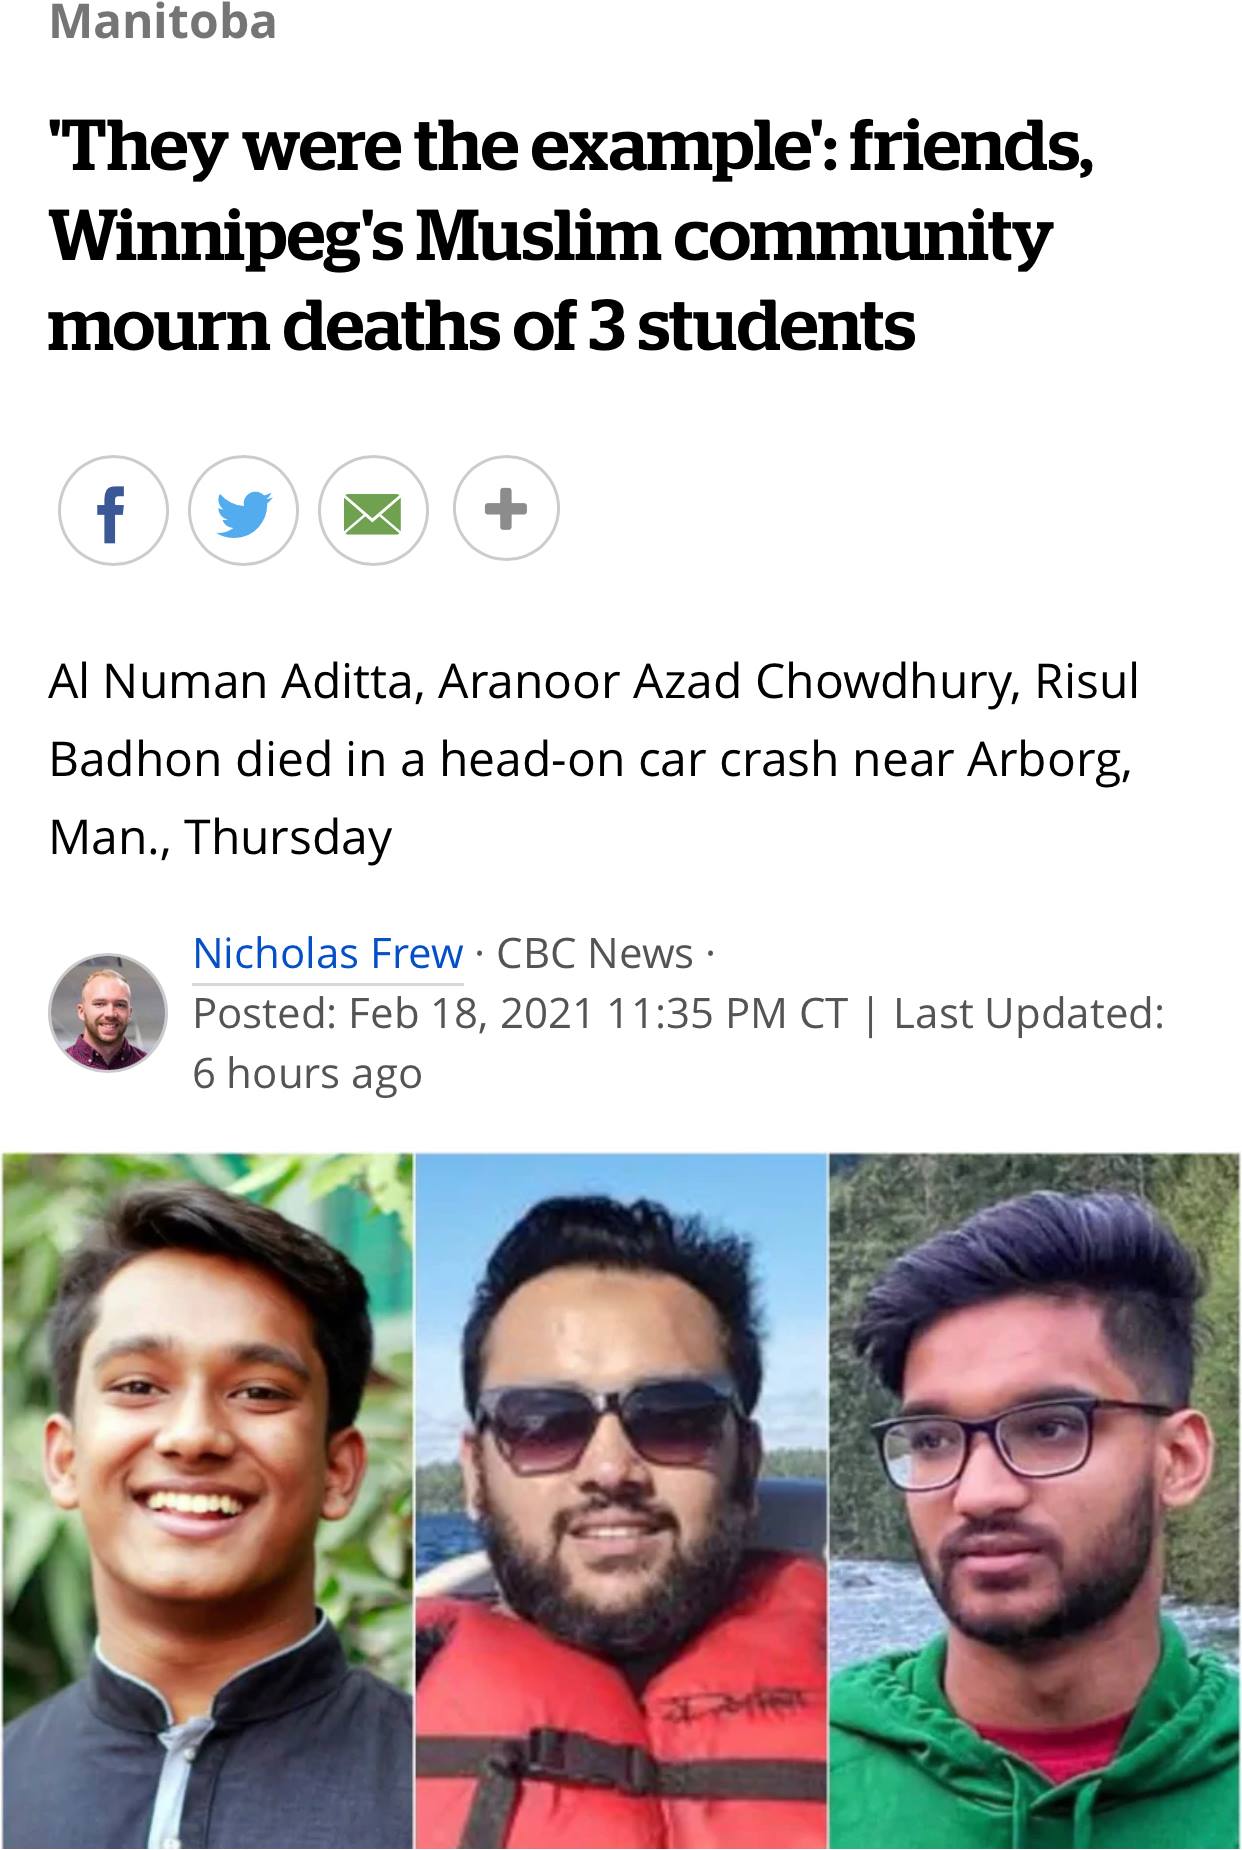Click the CBC News byline label

pyautogui.click(x=595, y=953)
